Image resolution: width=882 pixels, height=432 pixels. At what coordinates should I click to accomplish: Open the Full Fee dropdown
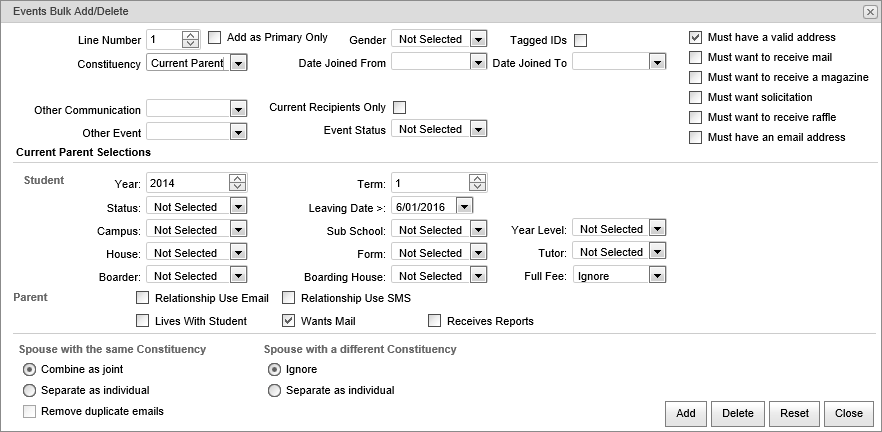tap(658, 274)
